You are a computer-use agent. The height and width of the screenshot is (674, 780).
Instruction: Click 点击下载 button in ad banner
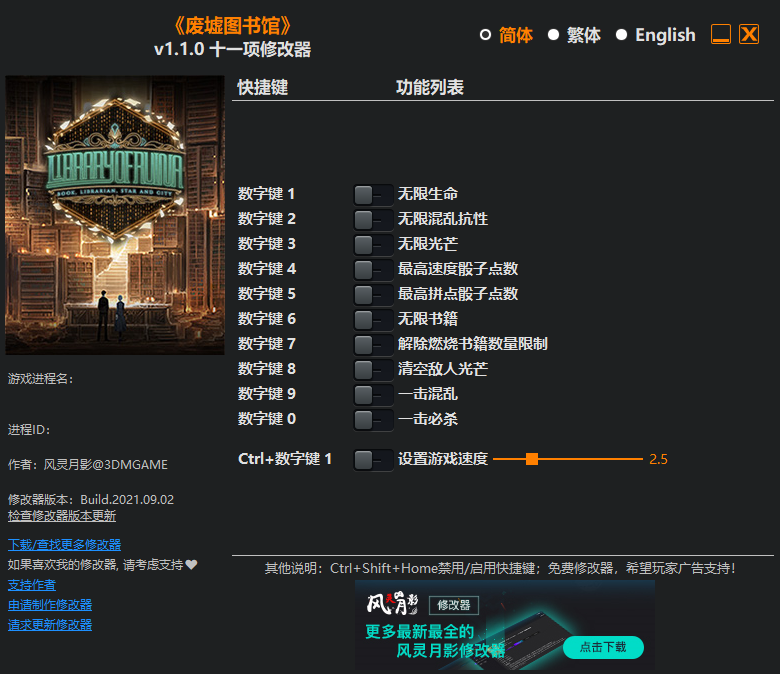603,647
